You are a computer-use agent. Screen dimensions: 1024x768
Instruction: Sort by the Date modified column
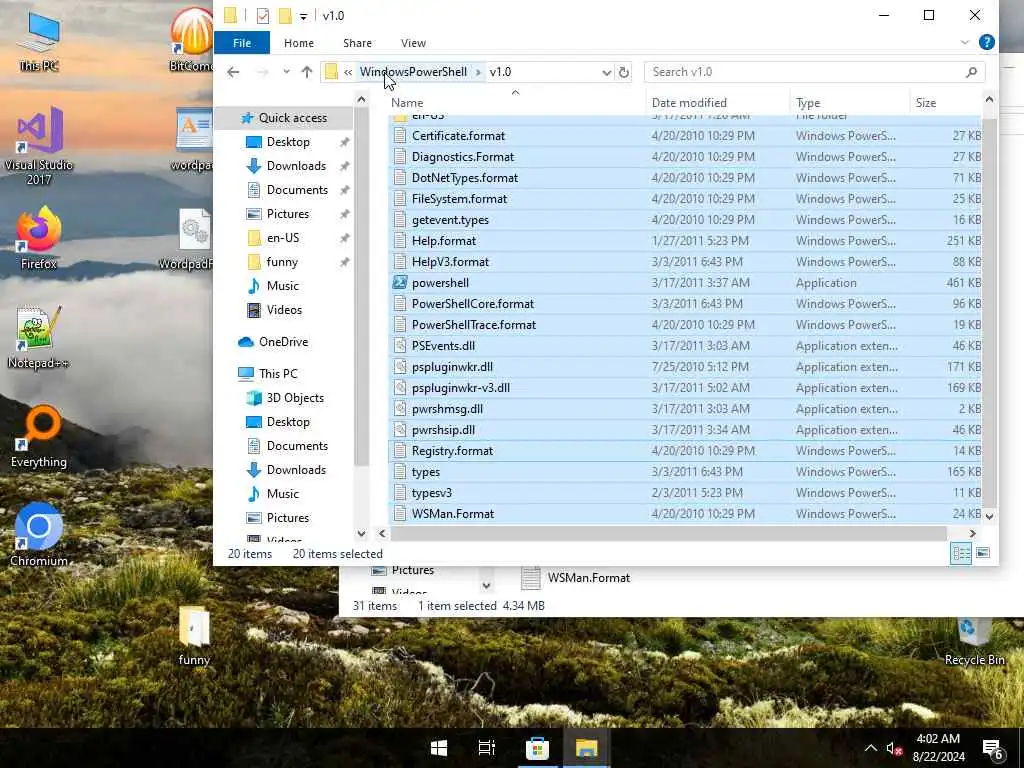pos(689,103)
